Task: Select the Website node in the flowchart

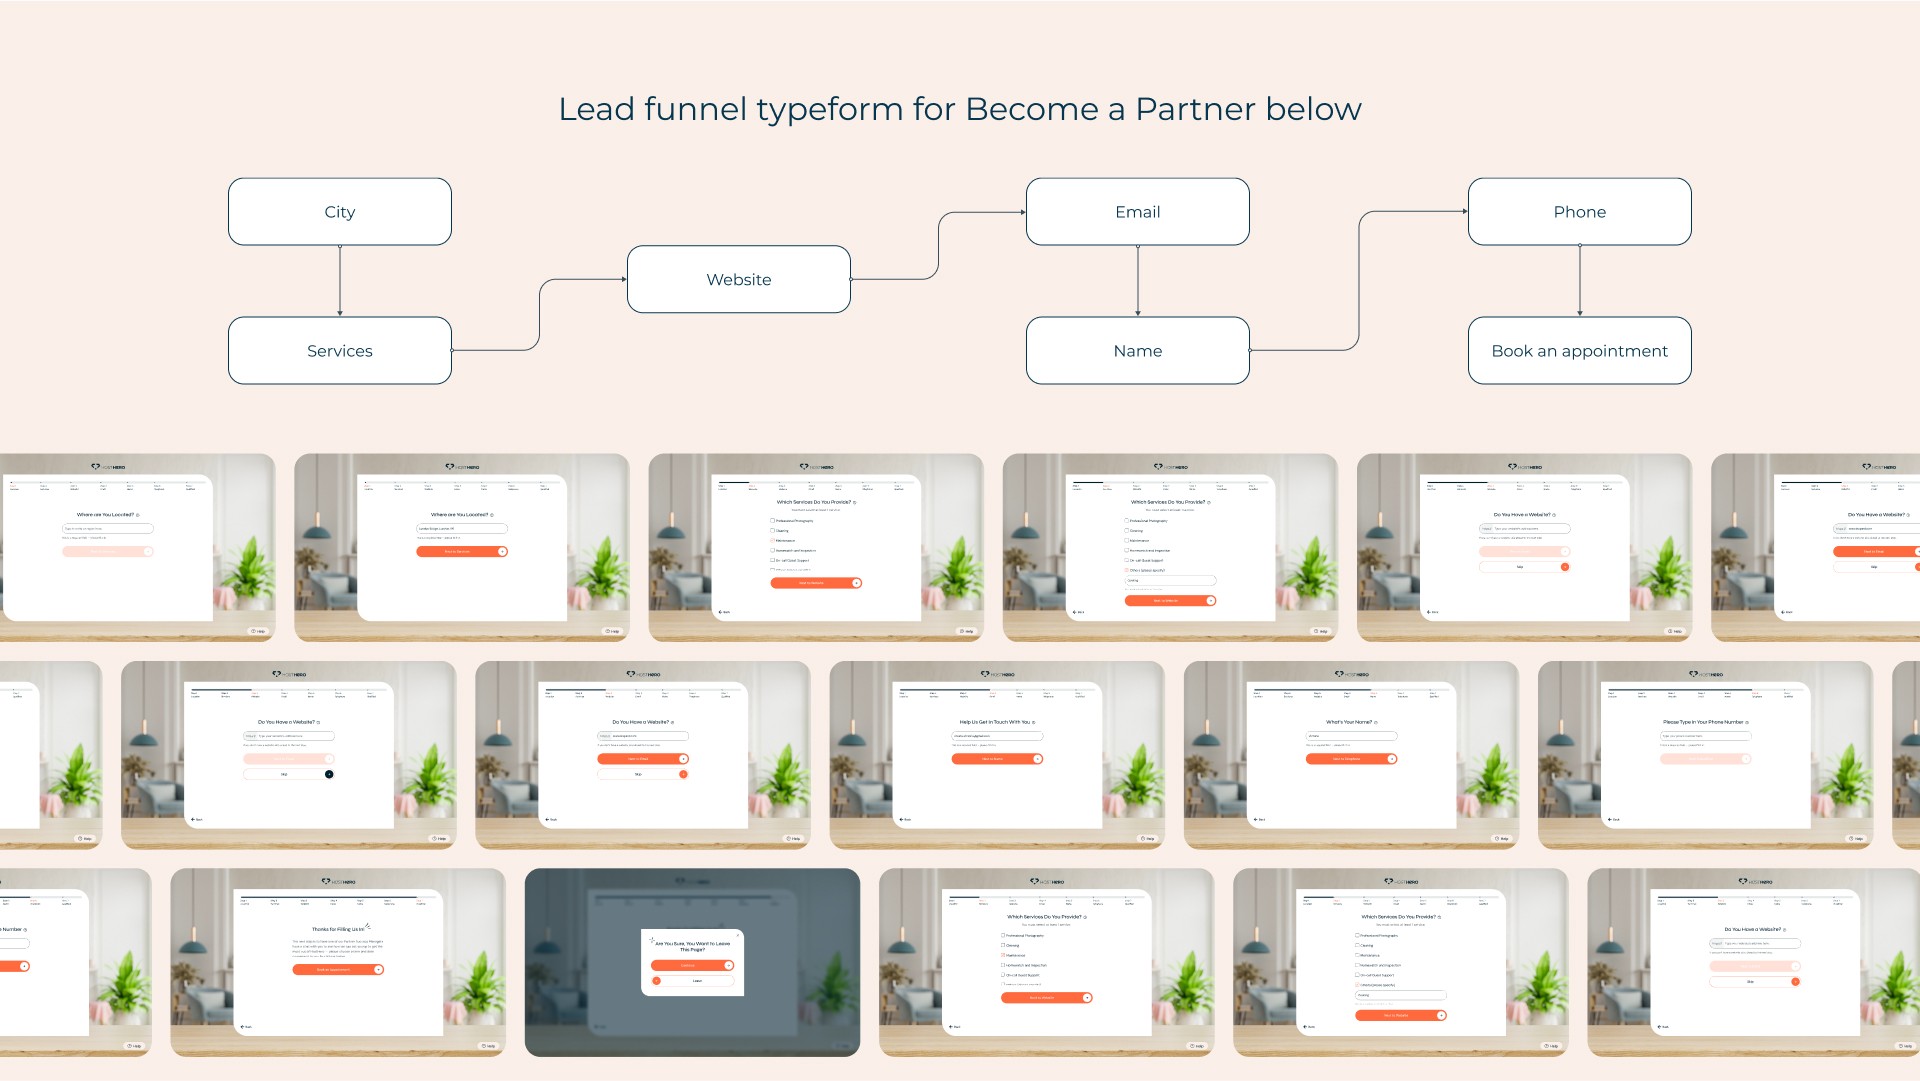Action: coord(738,280)
